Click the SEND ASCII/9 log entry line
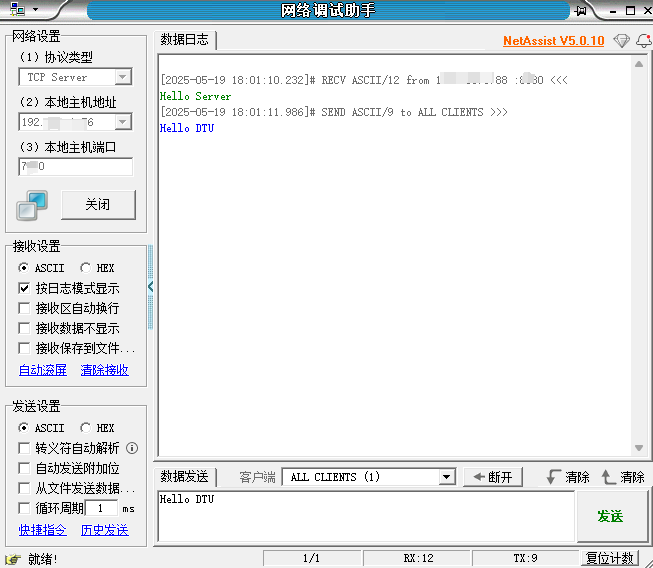653x568 pixels. tap(334, 112)
